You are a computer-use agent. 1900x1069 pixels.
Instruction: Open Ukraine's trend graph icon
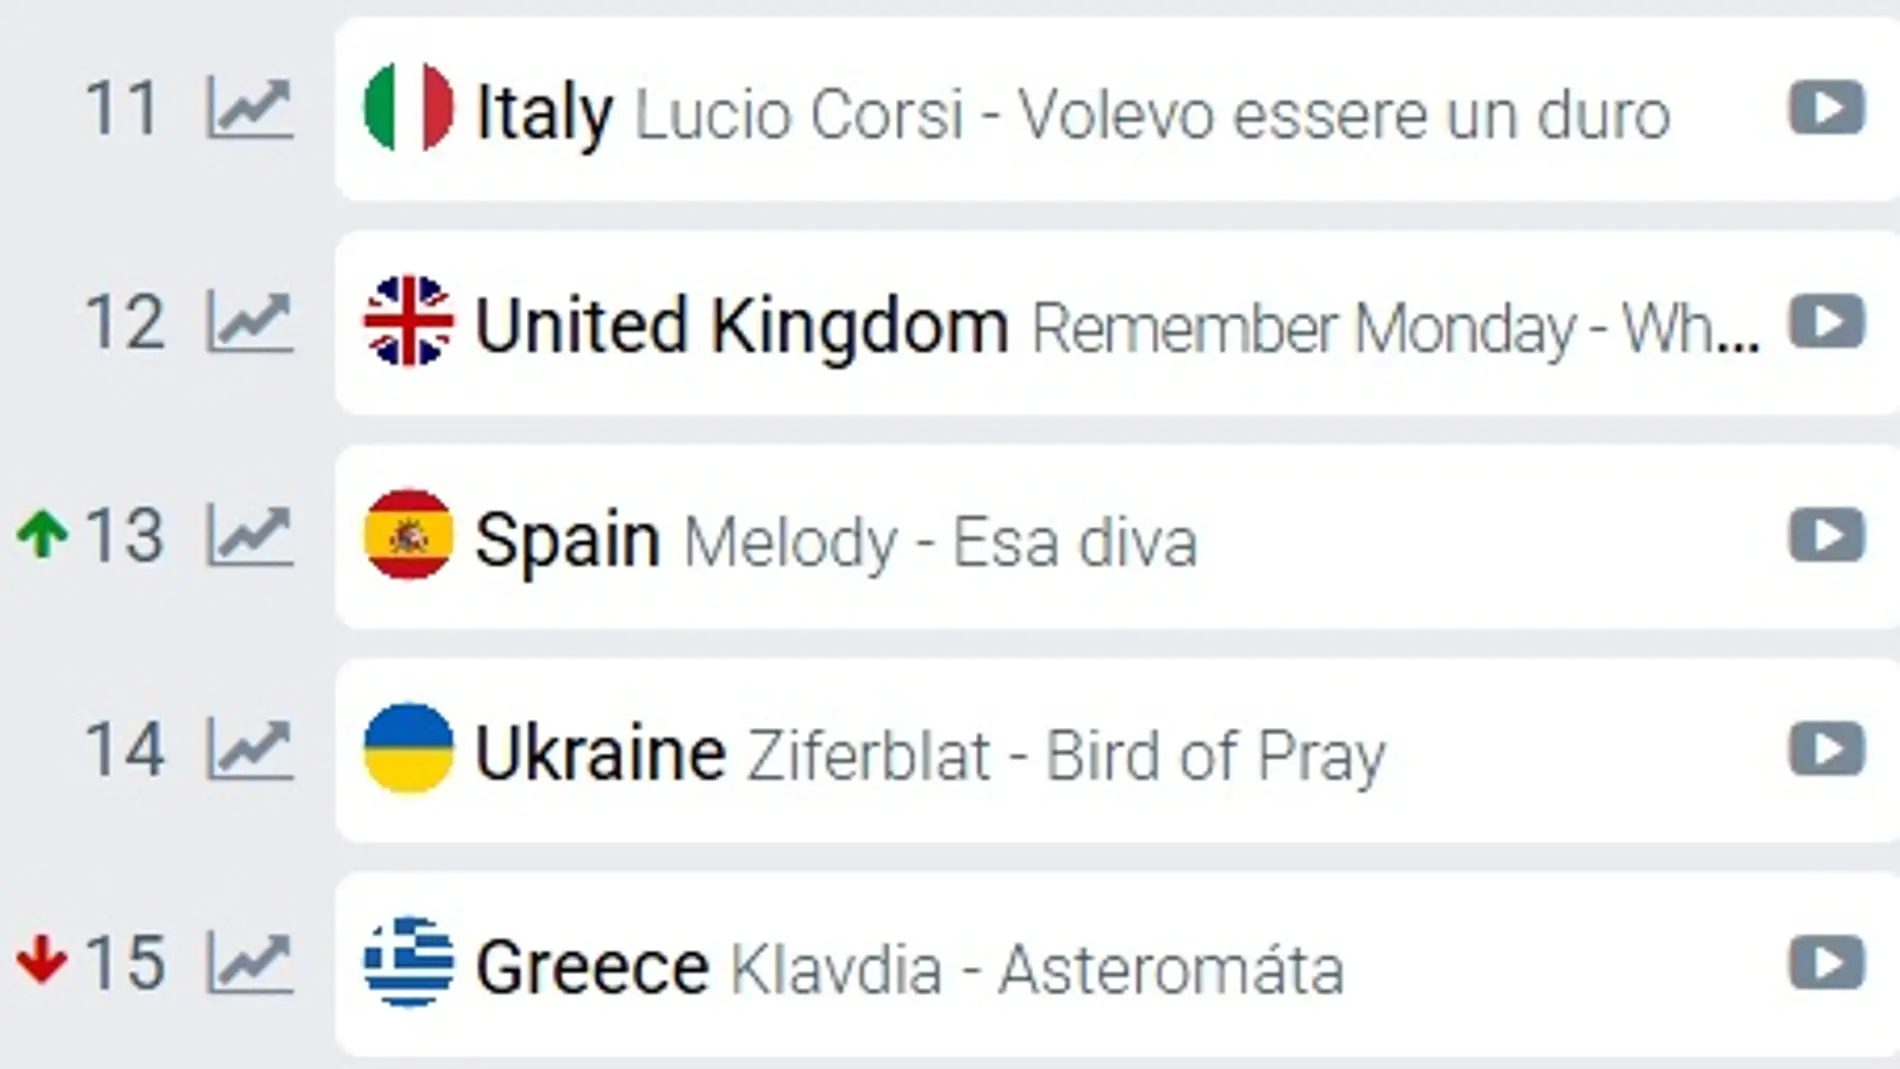point(250,750)
